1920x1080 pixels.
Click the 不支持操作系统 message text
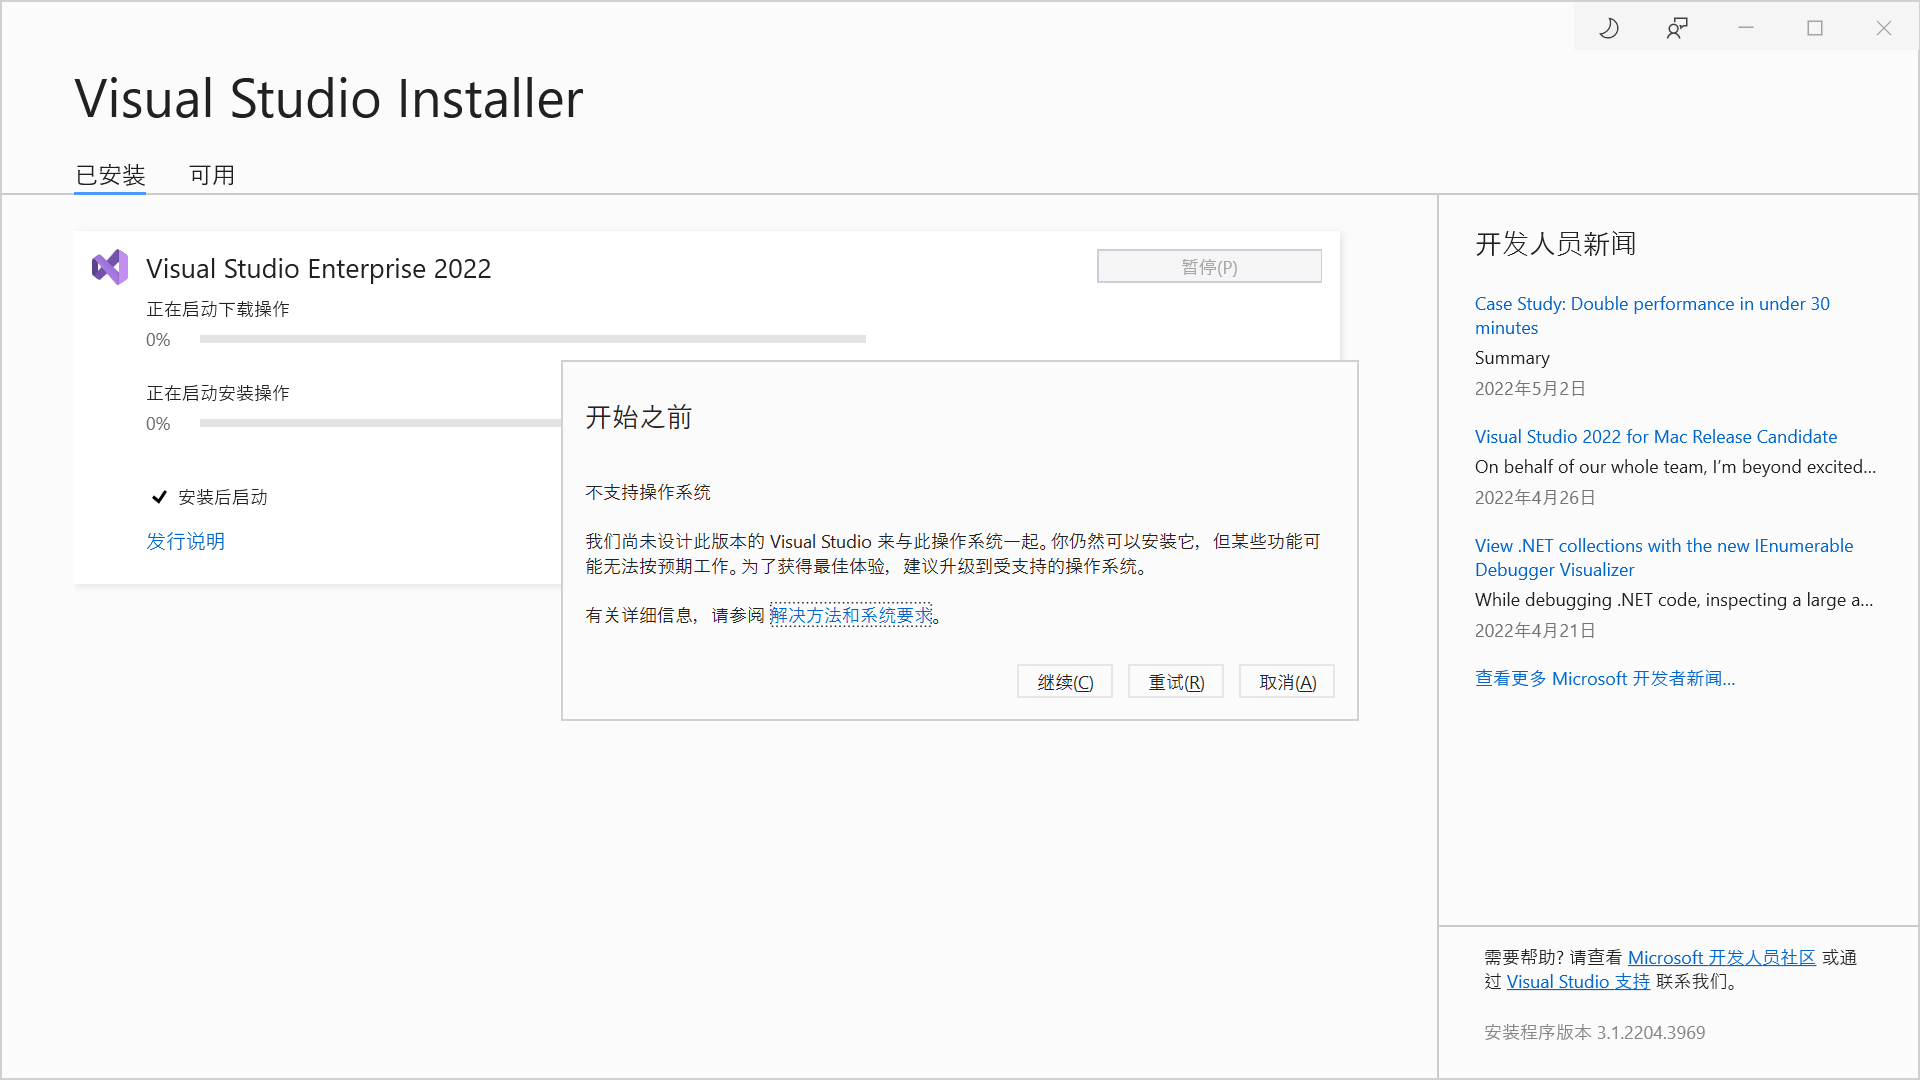point(648,492)
